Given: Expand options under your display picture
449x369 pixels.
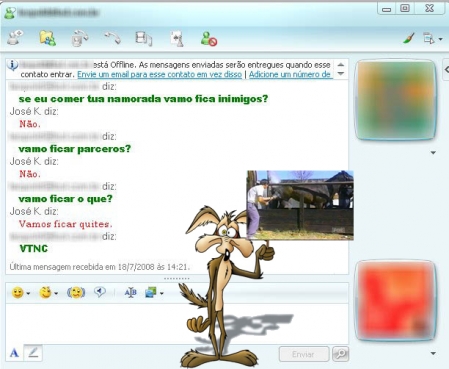Looking at the screenshot, I should coord(433,353).
